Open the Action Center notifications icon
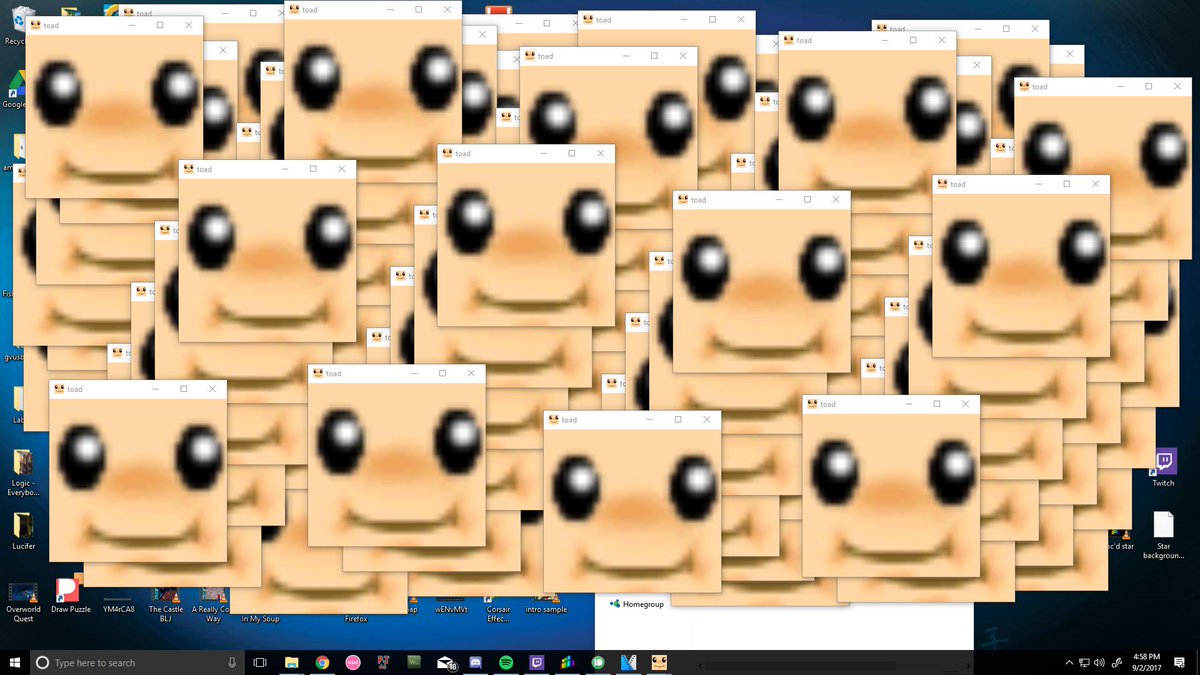The image size is (1200, 675). [1180, 662]
